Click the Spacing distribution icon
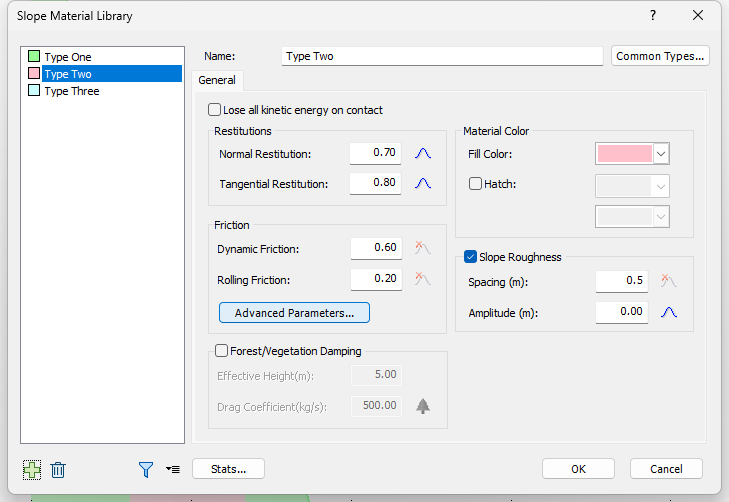Viewport: 729px width, 502px height. [670, 281]
